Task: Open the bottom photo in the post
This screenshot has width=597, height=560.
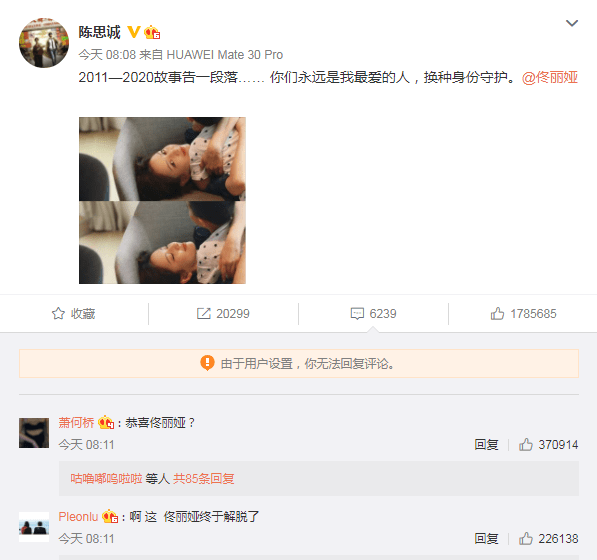Action: coord(162,243)
